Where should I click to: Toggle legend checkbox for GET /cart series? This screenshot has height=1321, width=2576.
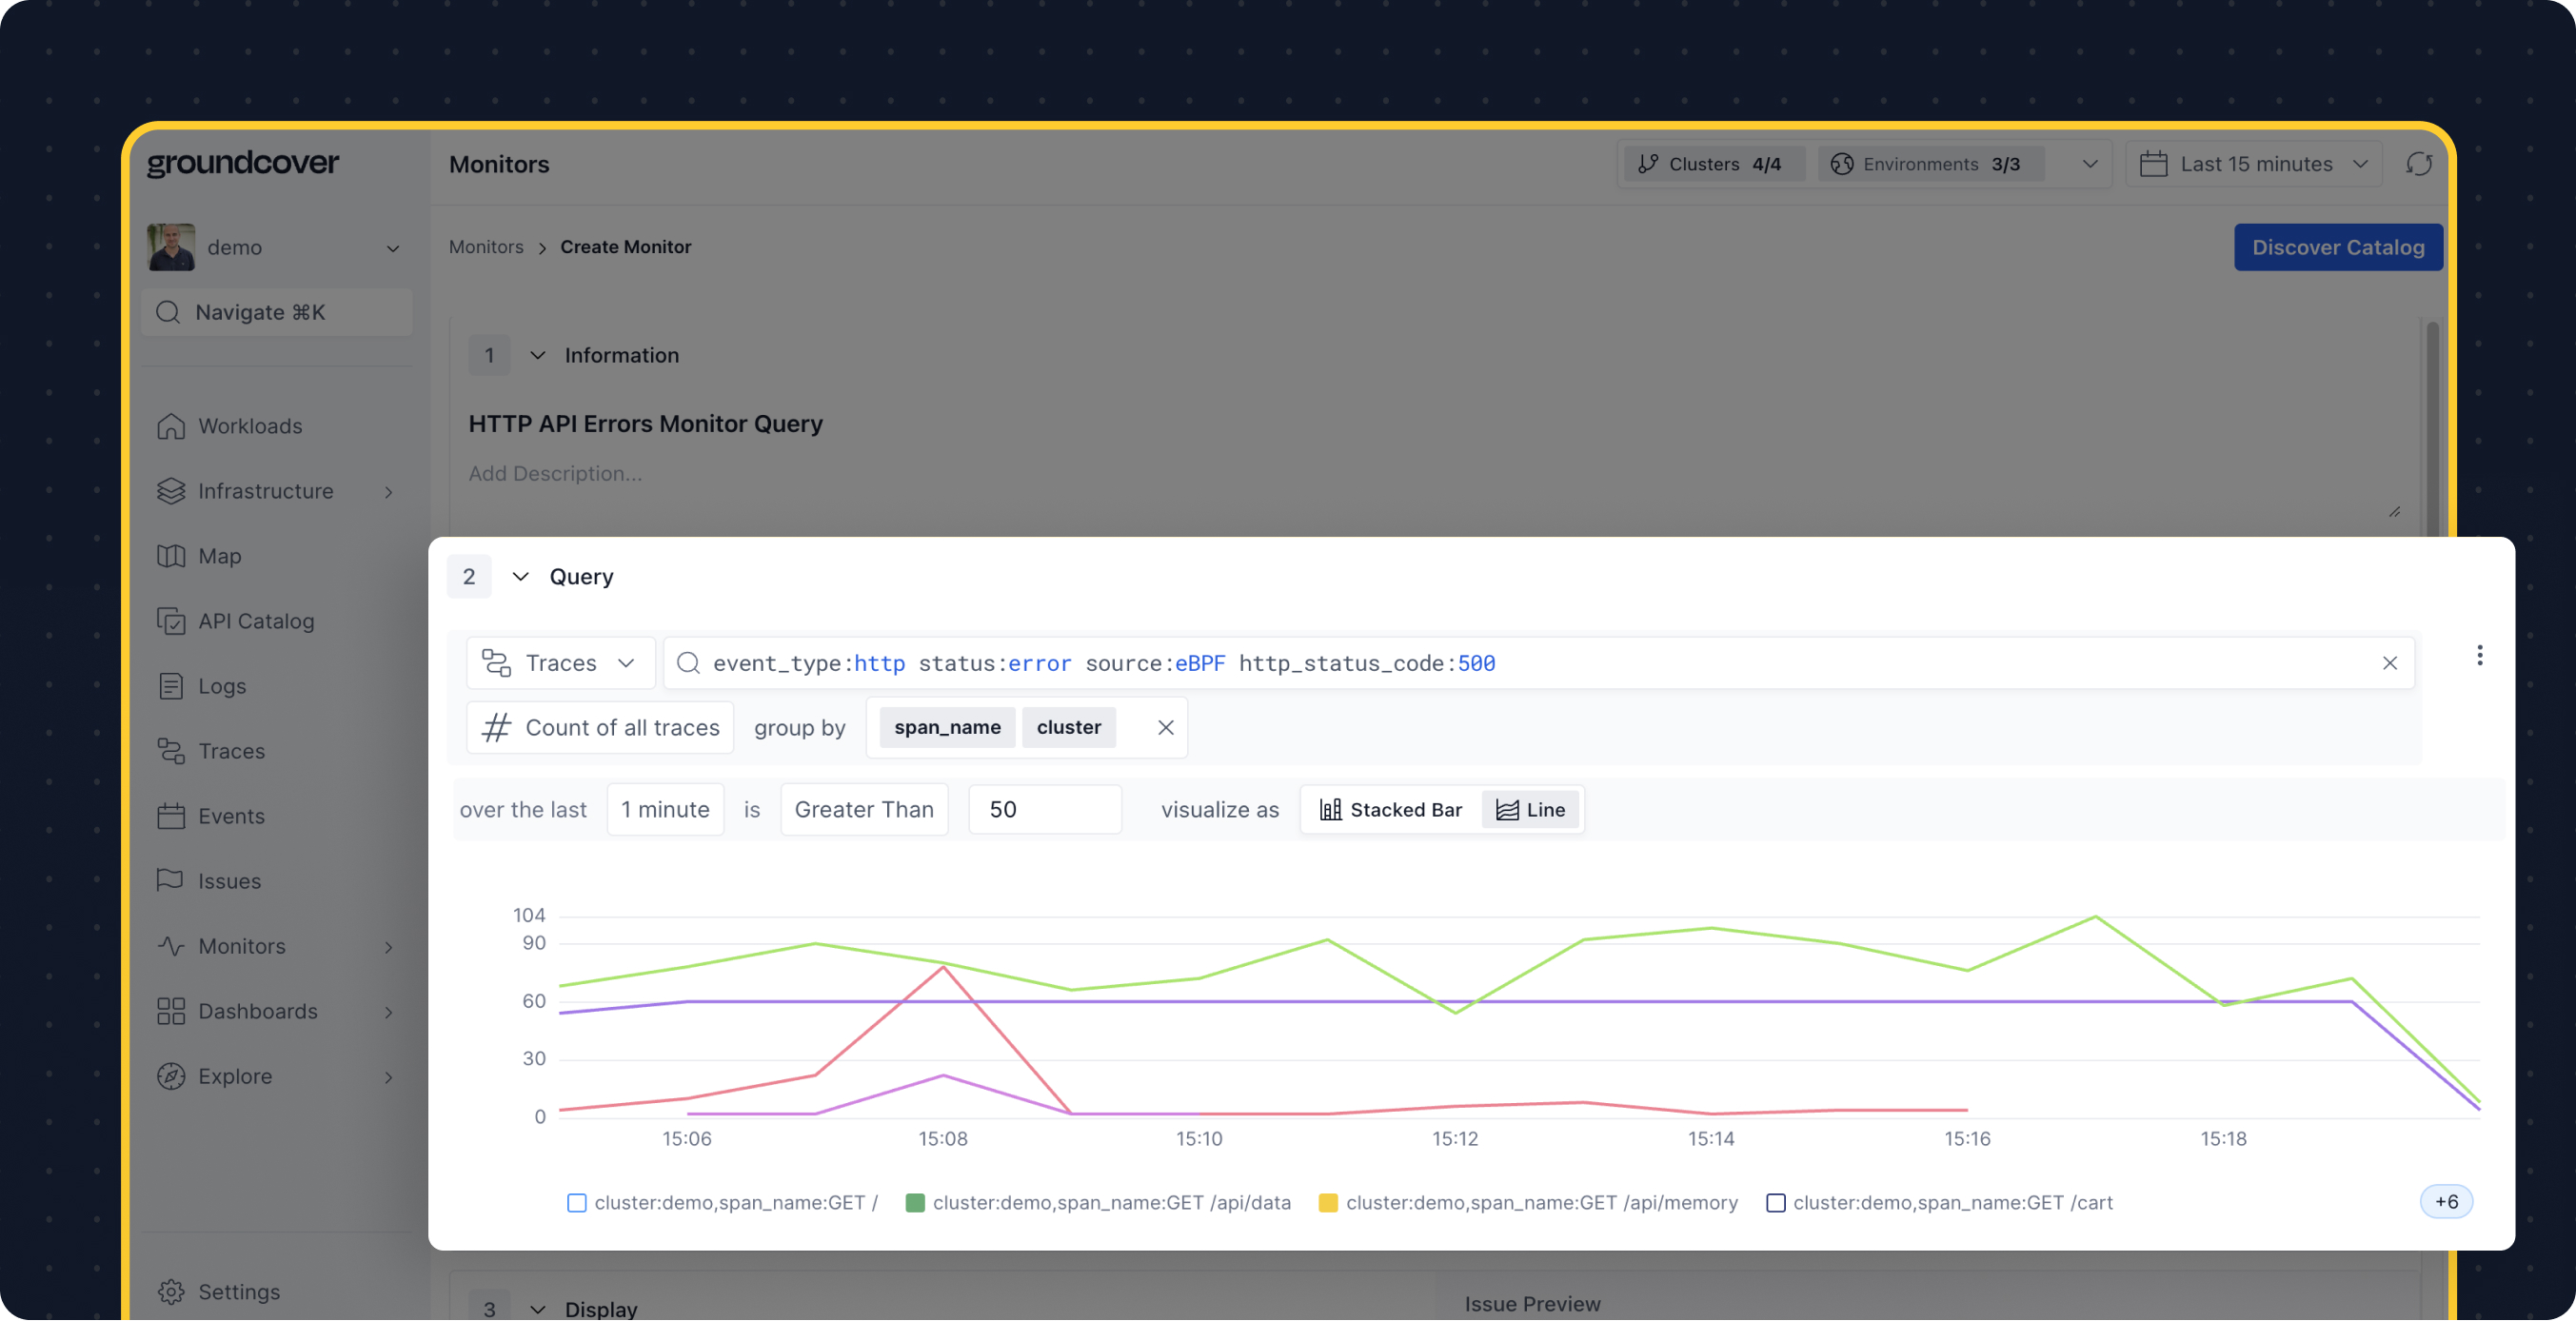pos(1775,1202)
